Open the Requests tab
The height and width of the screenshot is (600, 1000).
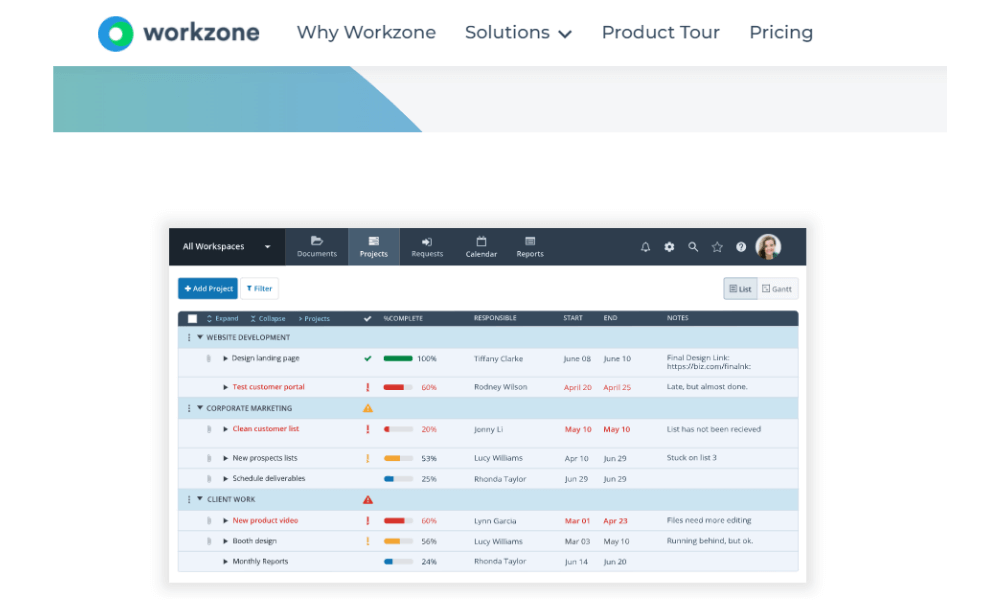point(427,246)
